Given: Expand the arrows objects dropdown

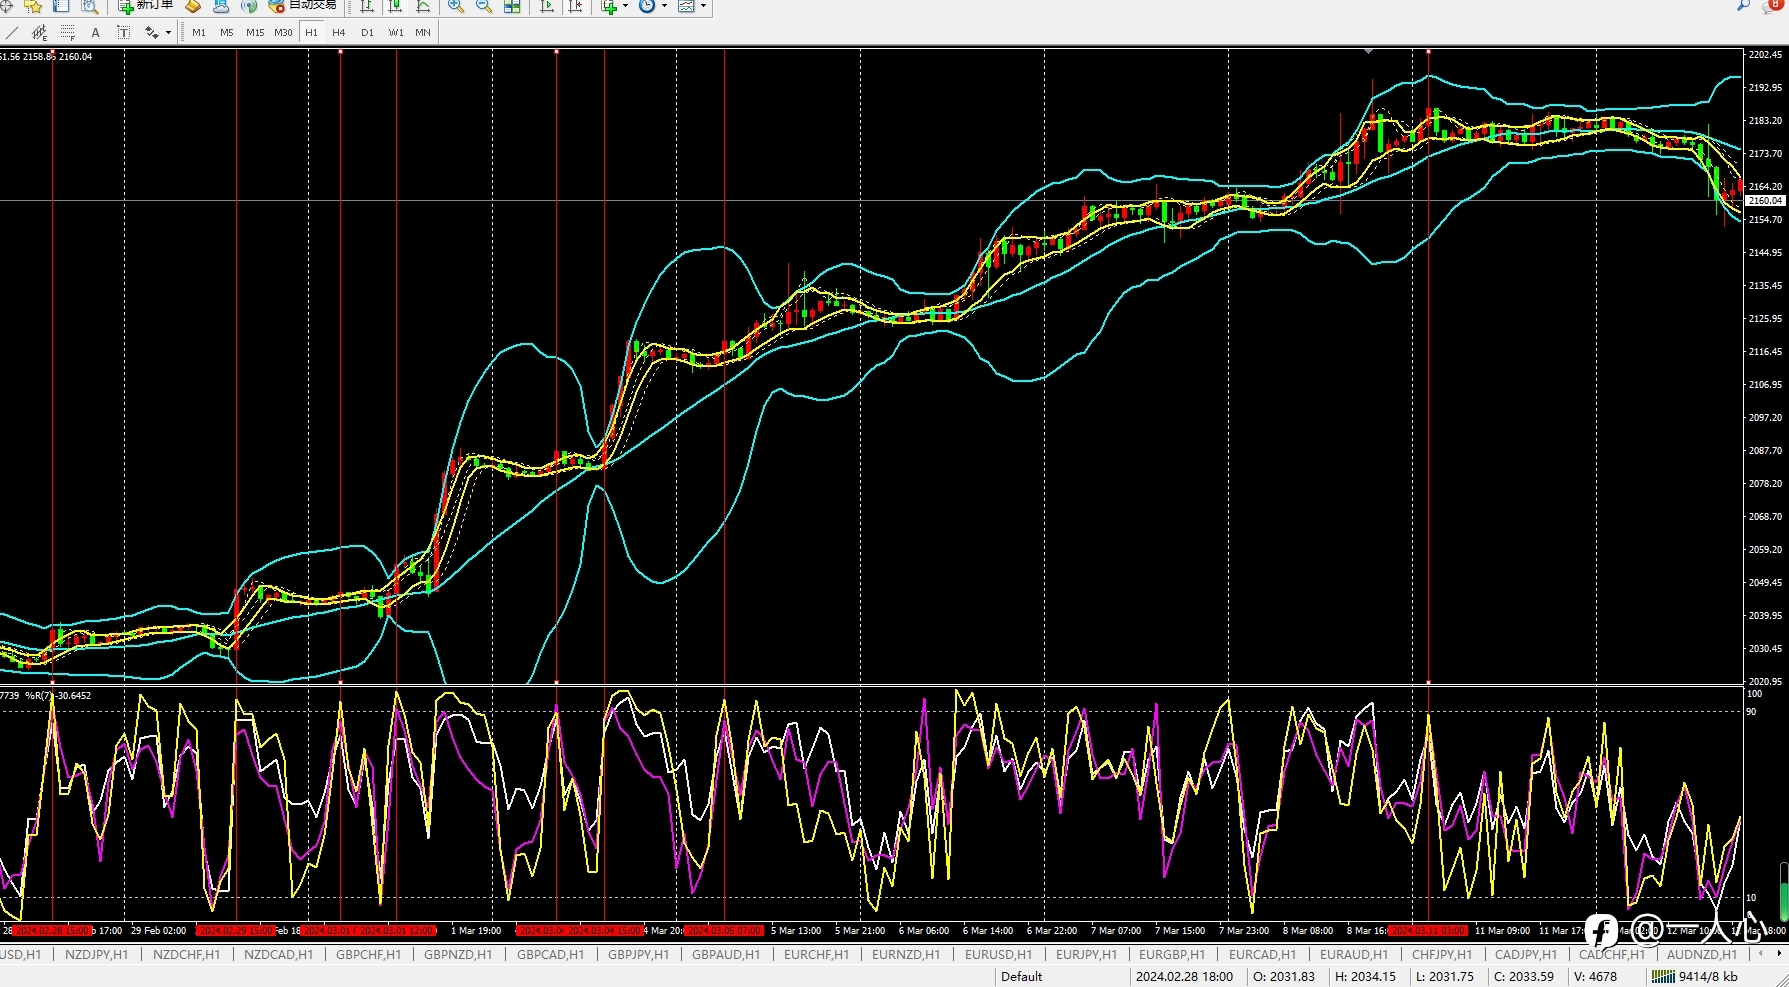Looking at the screenshot, I should point(168,33).
